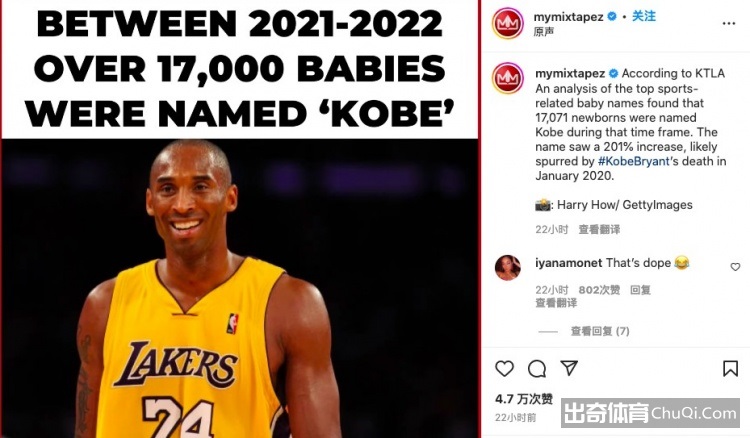Open 4.7 万次赞 likes list
This screenshot has height=438, width=750.
tap(524, 399)
